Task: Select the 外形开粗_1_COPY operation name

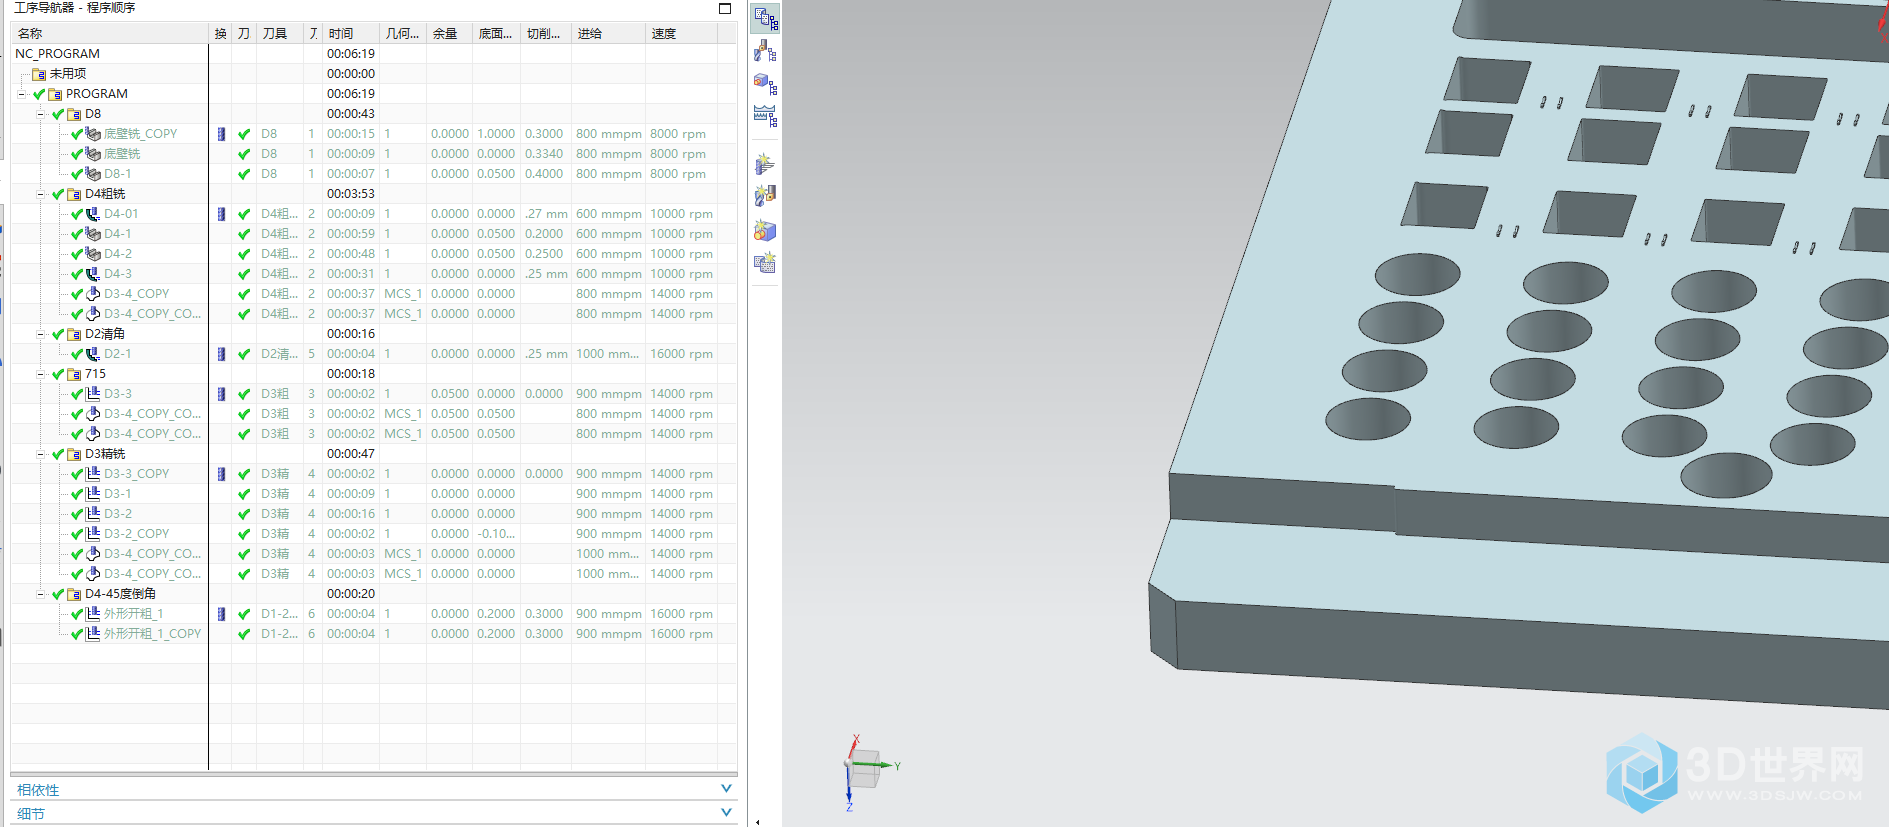Action: pyautogui.click(x=153, y=634)
